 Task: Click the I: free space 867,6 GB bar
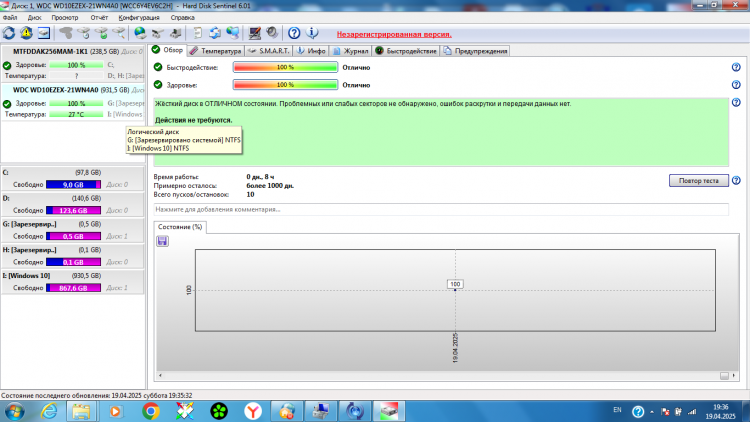[x=73, y=288]
